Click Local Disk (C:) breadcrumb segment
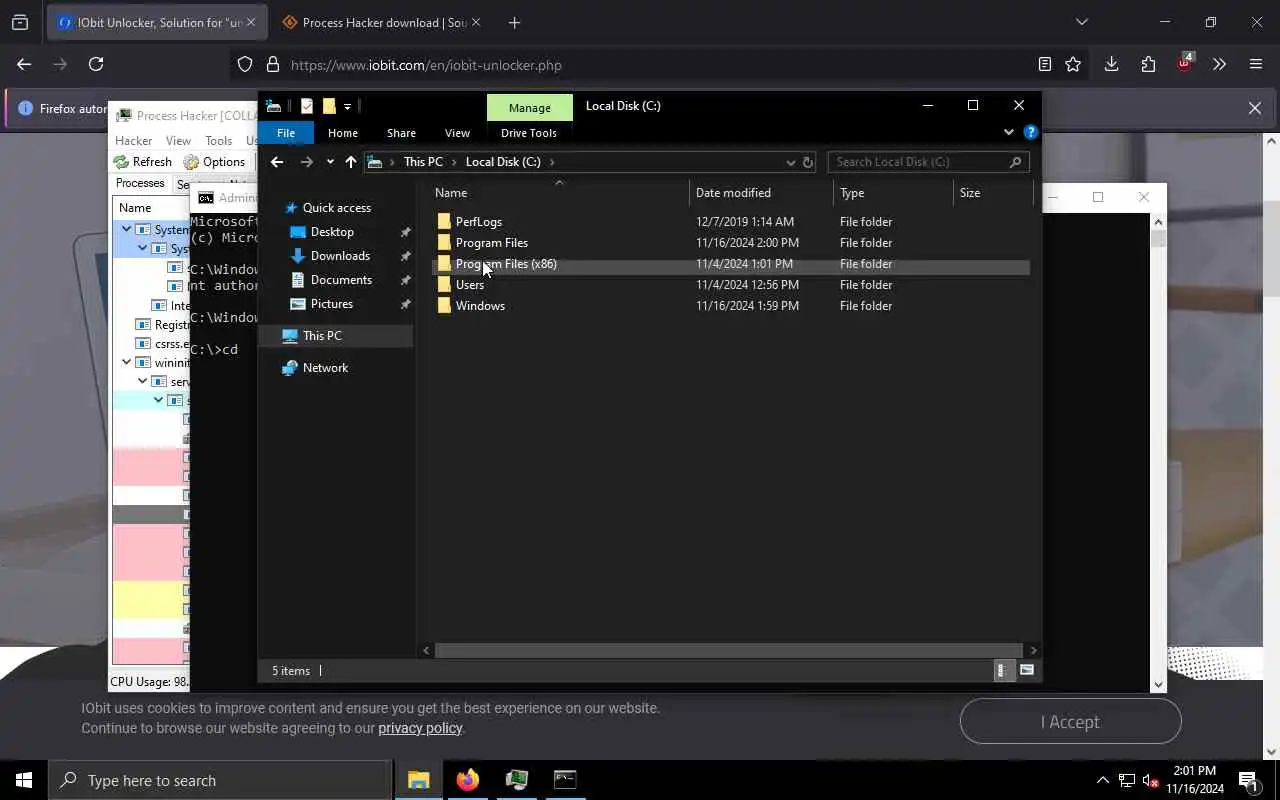The width and height of the screenshot is (1280, 800). (503, 162)
